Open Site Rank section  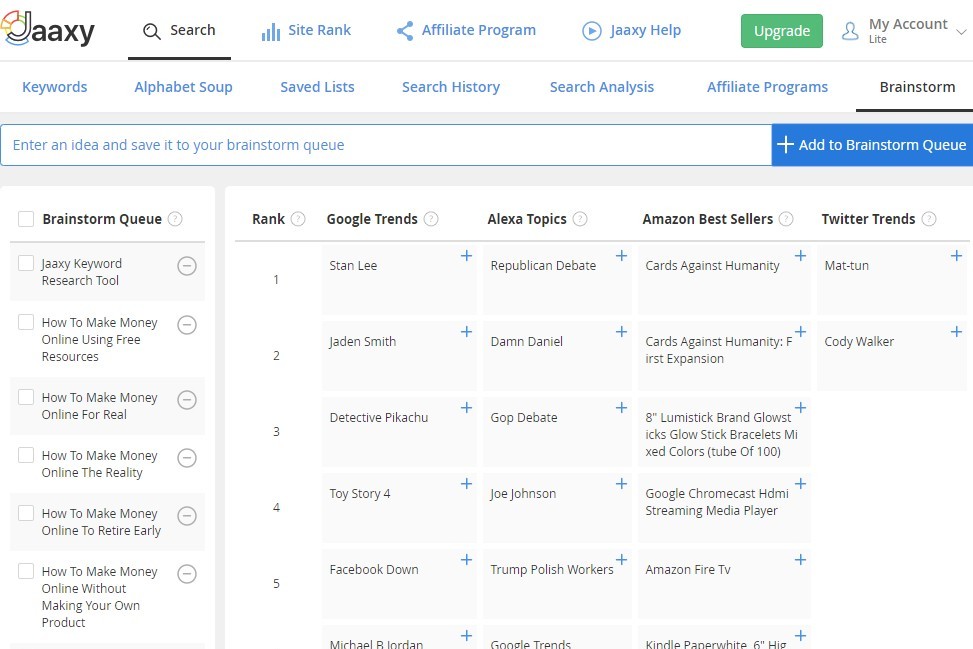click(306, 30)
